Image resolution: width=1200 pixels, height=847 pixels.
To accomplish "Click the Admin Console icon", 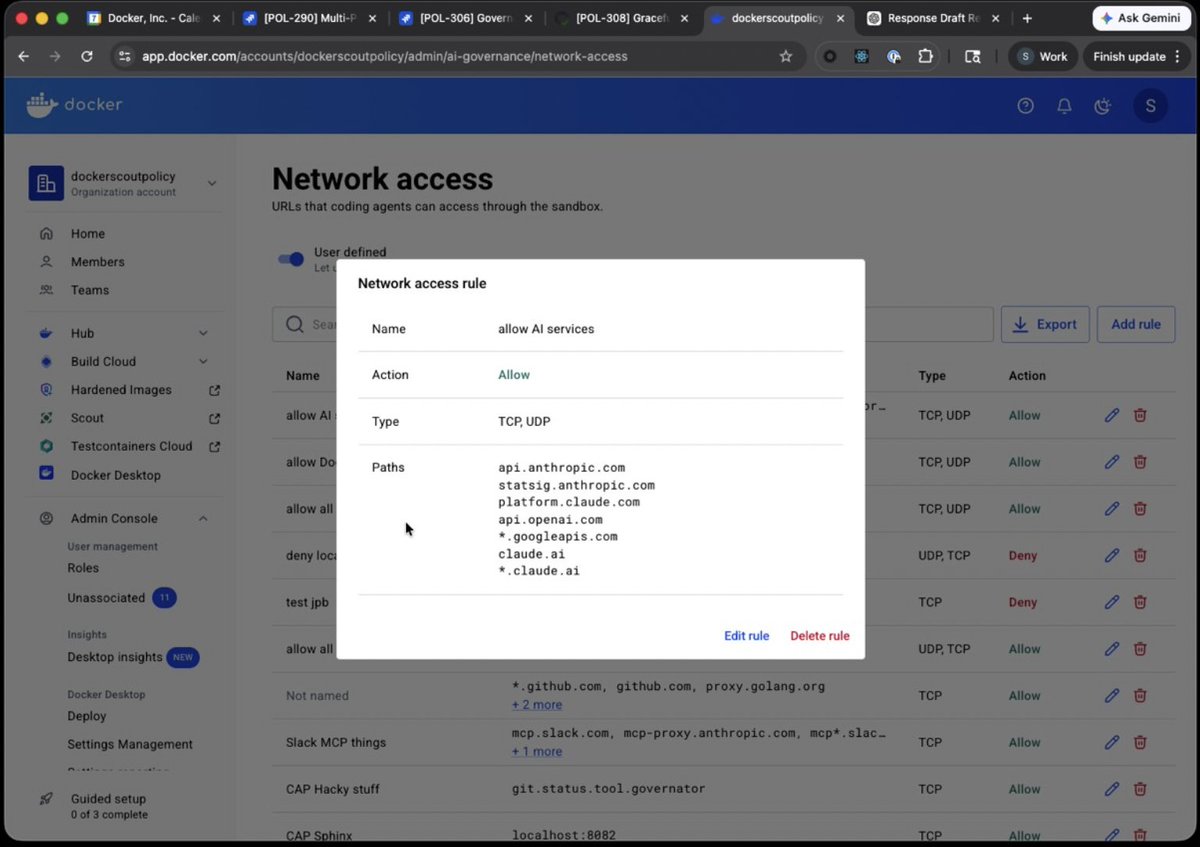I will (46, 519).
